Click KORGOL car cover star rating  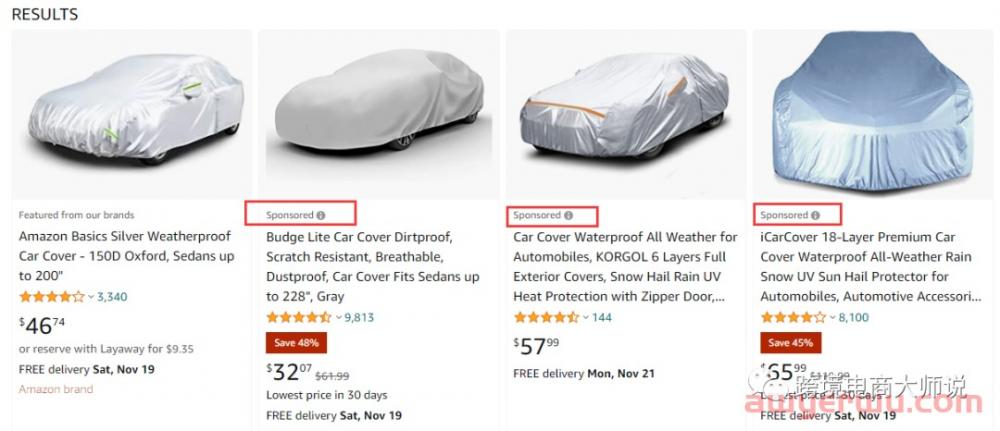(x=546, y=317)
